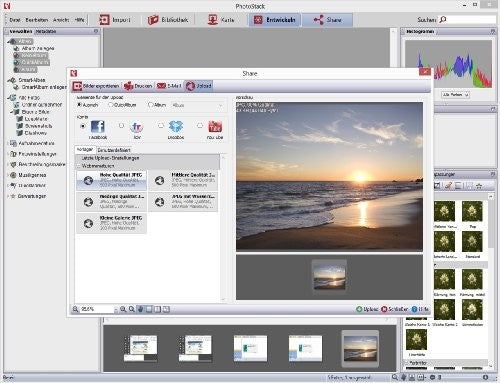500x383 pixels.
Task: Click the Schließen button in Share dialog
Action: pos(395,309)
